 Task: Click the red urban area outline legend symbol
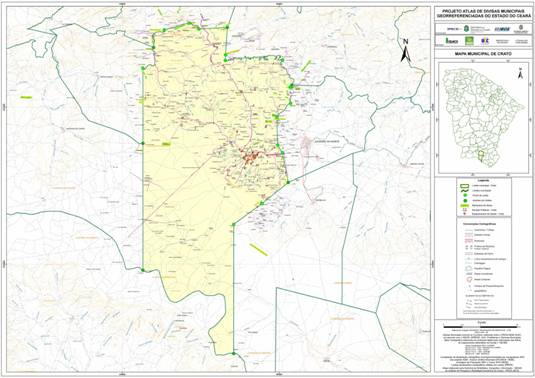tap(469, 279)
